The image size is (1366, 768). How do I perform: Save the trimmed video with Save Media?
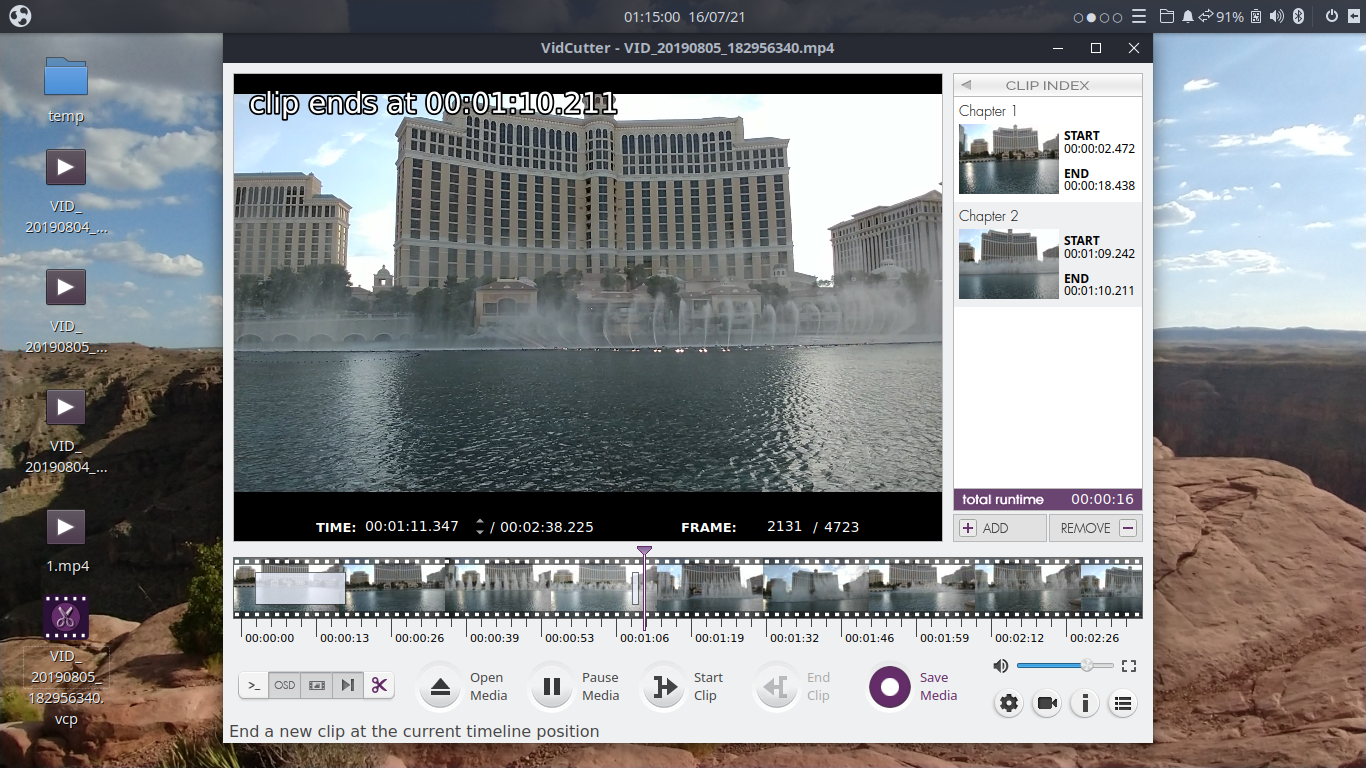pyautogui.click(x=889, y=687)
